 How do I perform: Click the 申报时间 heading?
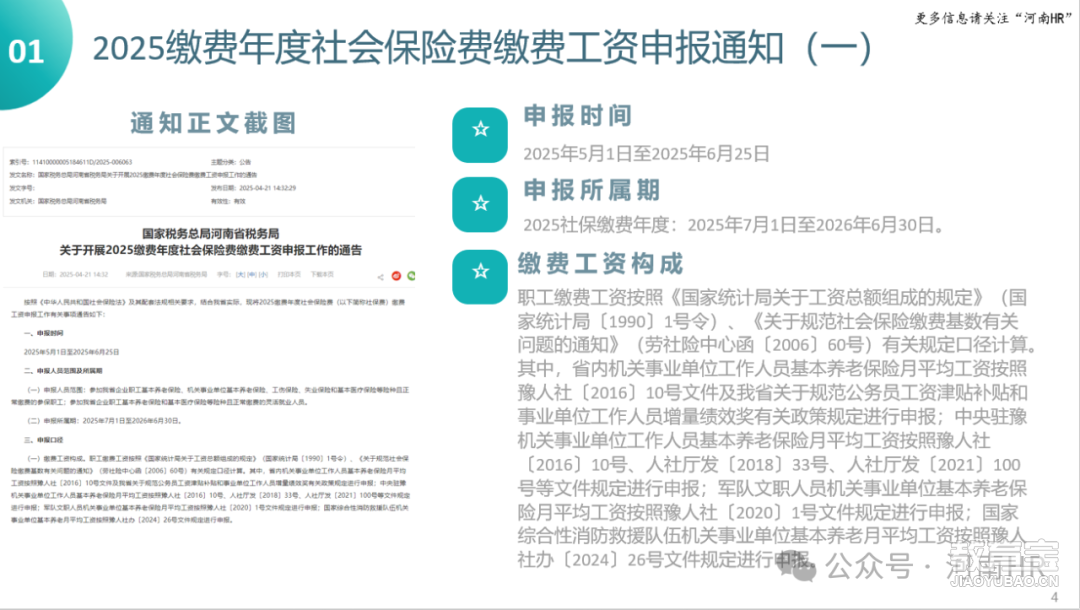(x=578, y=116)
